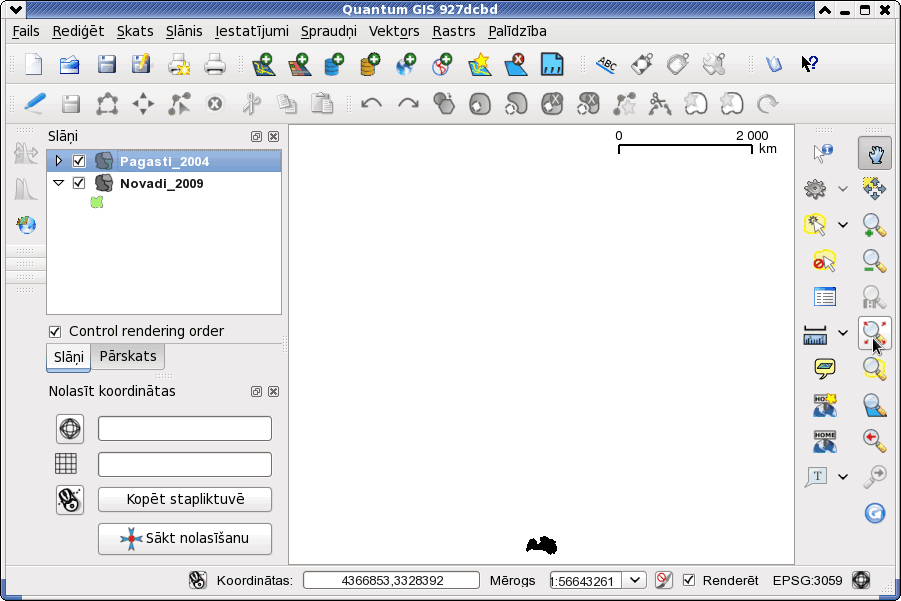Select the Move Feature arrows tool
The height and width of the screenshot is (601, 901).
[143, 103]
